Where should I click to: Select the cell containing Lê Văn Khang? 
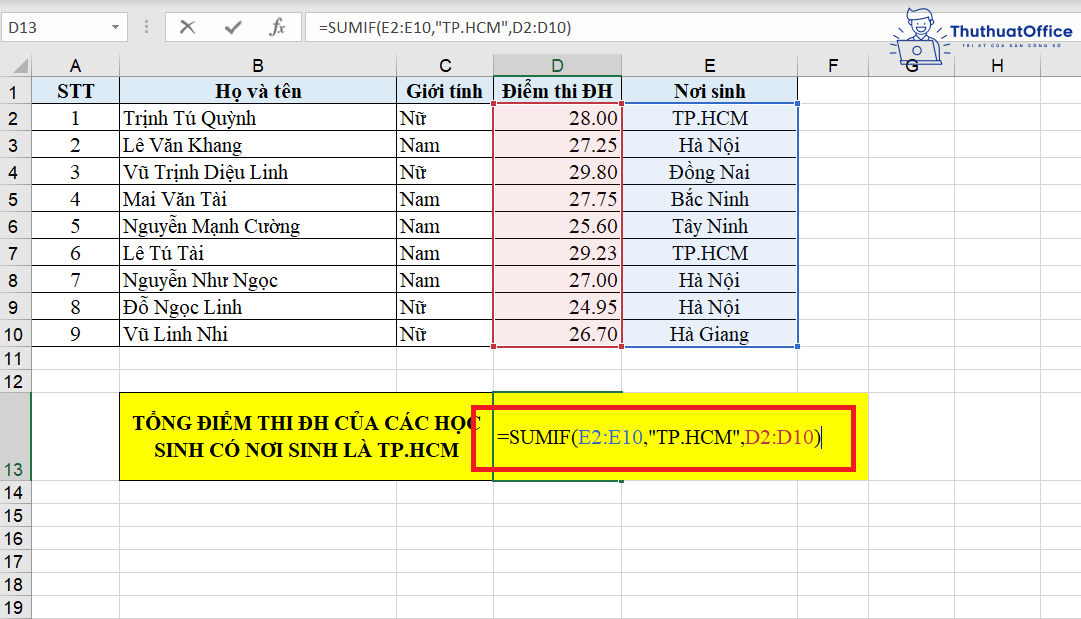coord(257,144)
